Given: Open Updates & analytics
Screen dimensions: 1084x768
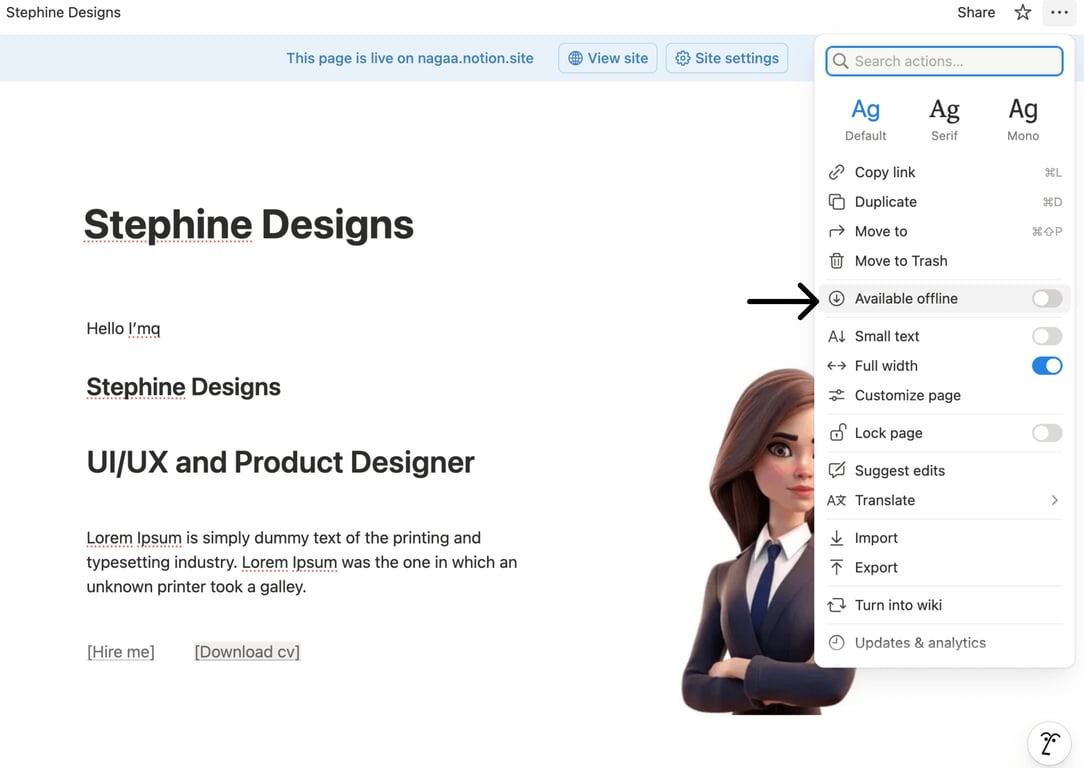Looking at the screenshot, I should tap(944, 642).
